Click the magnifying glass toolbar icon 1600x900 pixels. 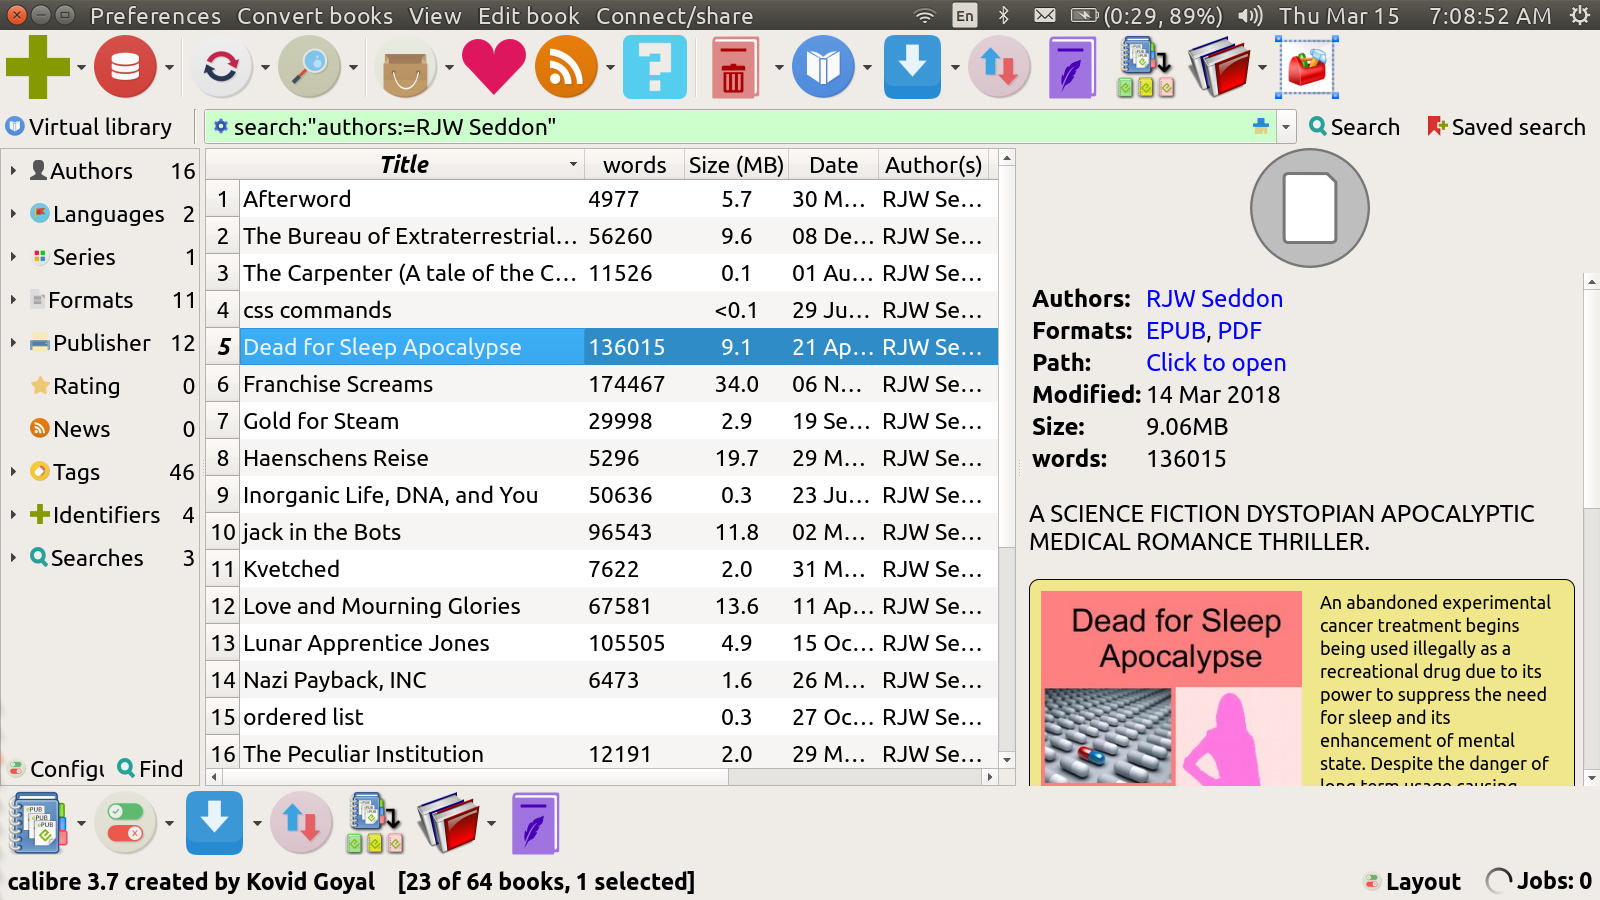(x=309, y=67)
